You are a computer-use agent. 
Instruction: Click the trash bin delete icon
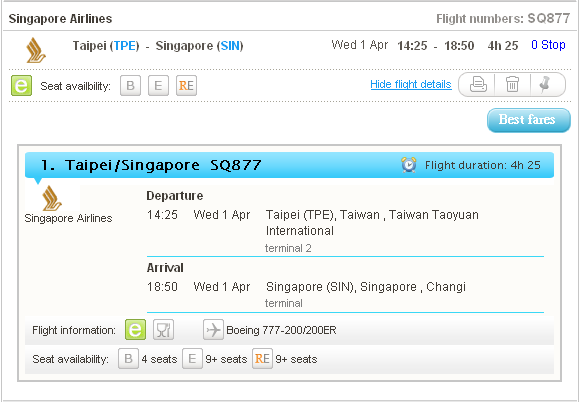pyautogui.click(x=512, y=84)
